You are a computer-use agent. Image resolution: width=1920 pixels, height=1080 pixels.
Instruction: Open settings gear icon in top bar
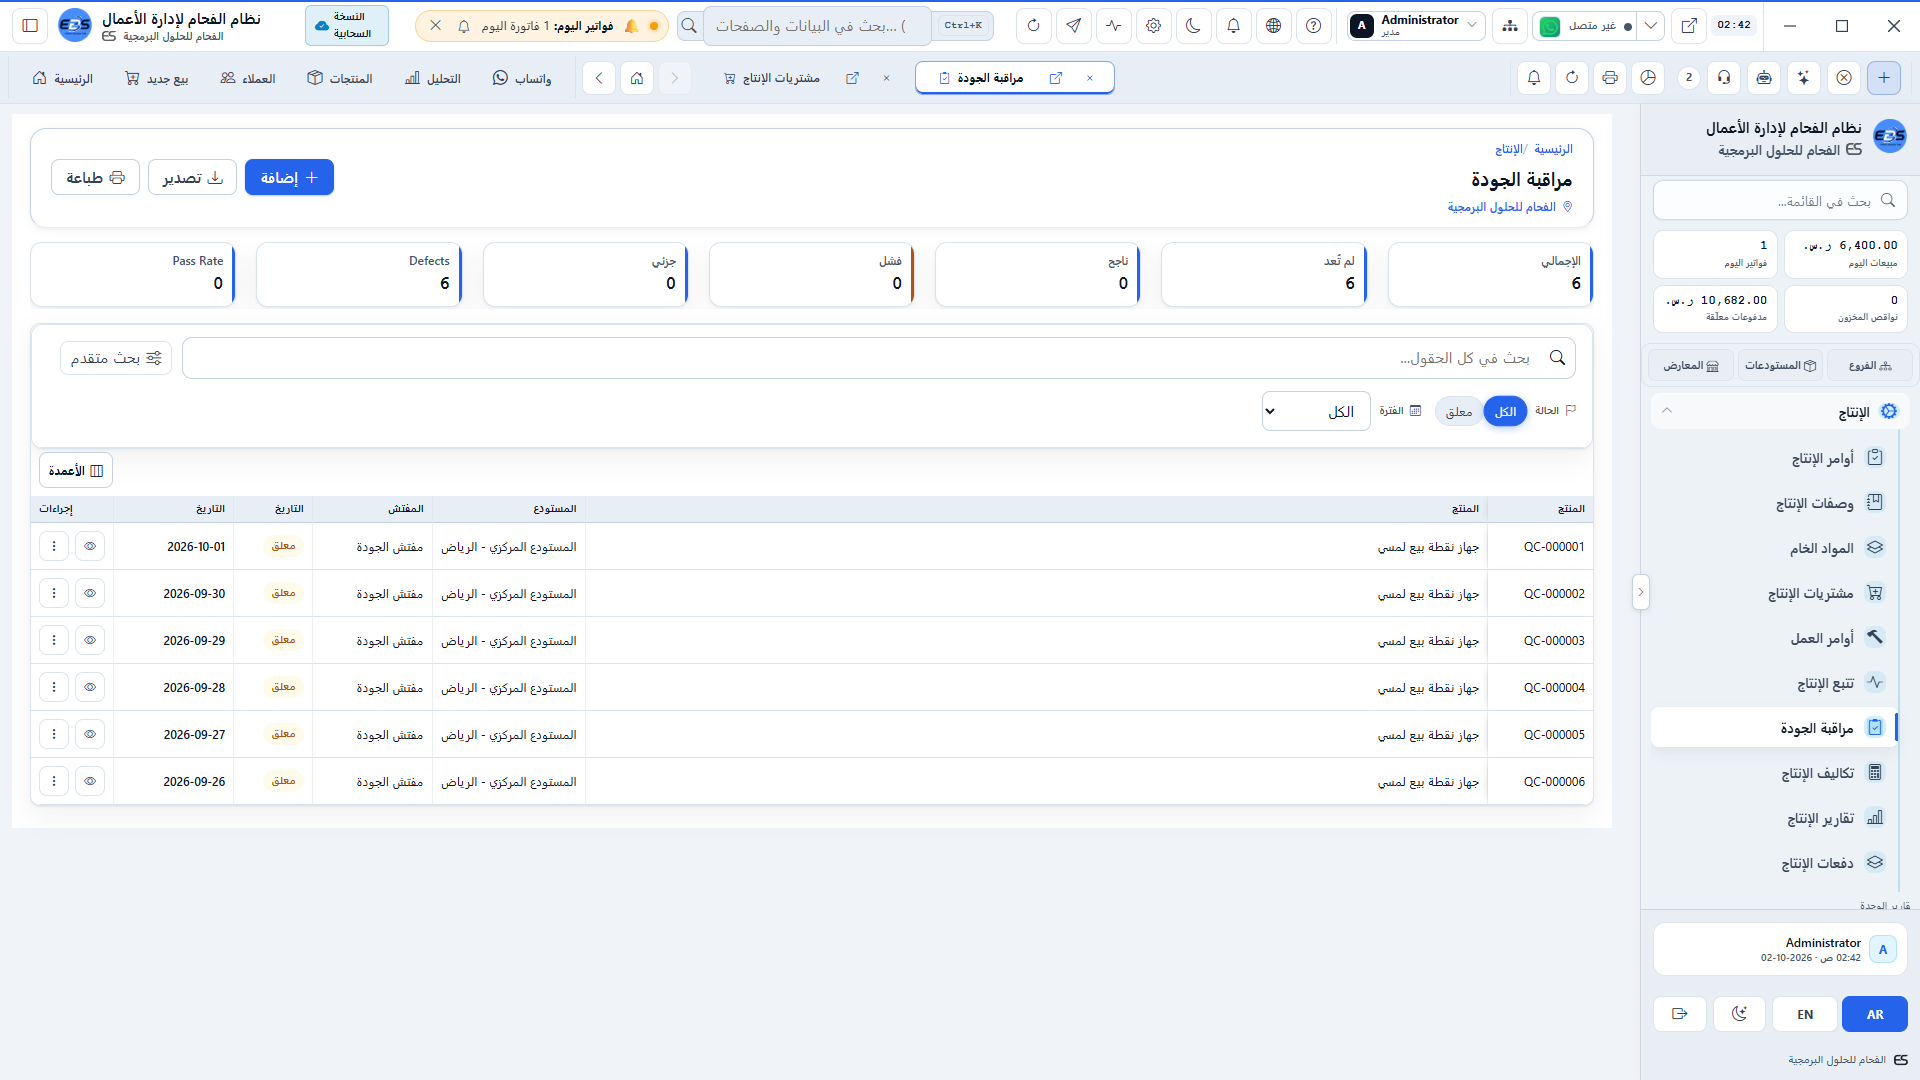point(1153,26)
